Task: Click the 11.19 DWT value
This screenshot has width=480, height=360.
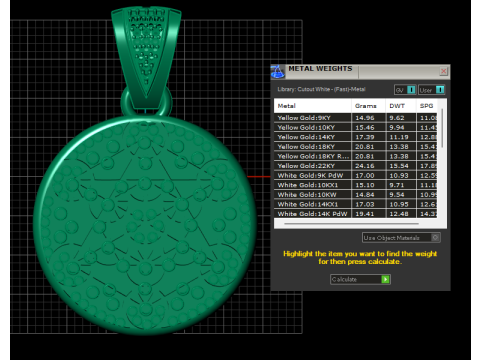Action: tap(399, 137)
